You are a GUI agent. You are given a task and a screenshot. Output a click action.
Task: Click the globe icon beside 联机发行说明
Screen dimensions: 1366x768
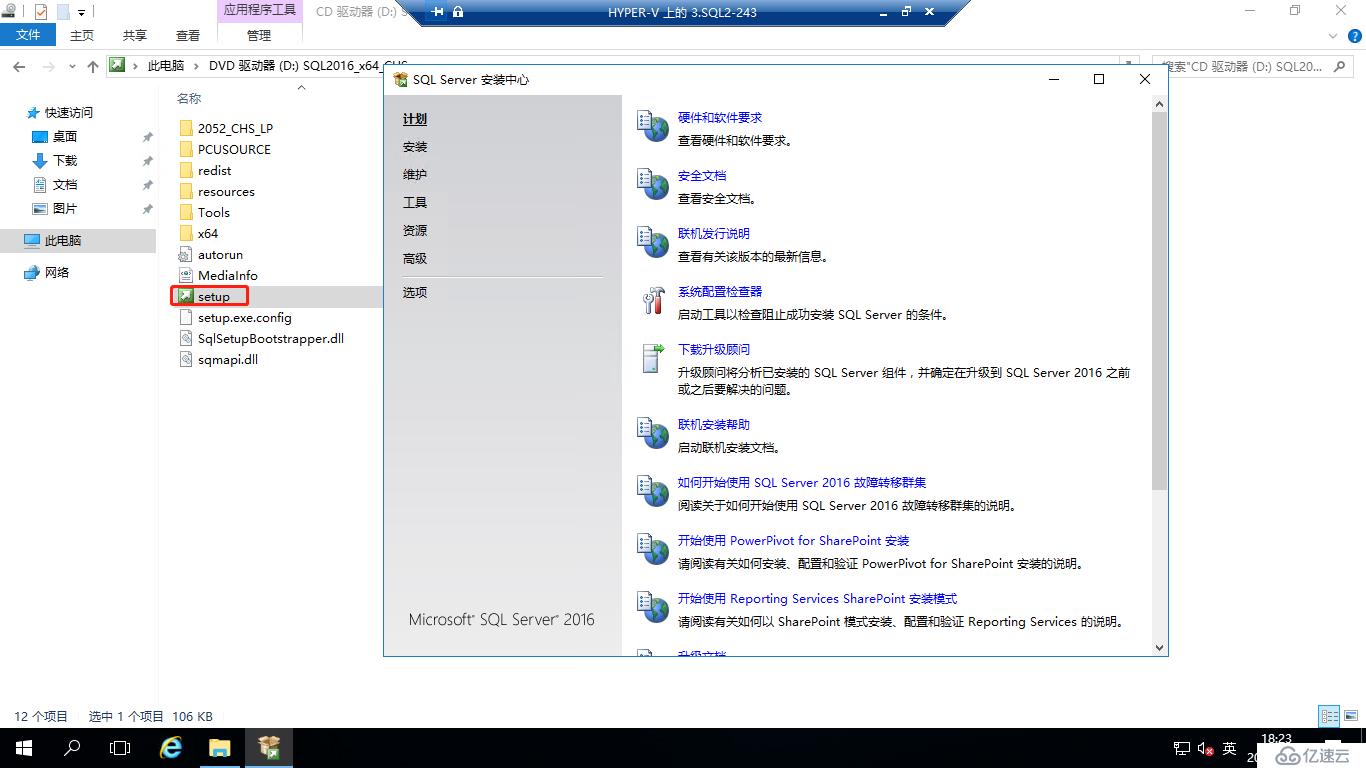click(x=653, y=243)
